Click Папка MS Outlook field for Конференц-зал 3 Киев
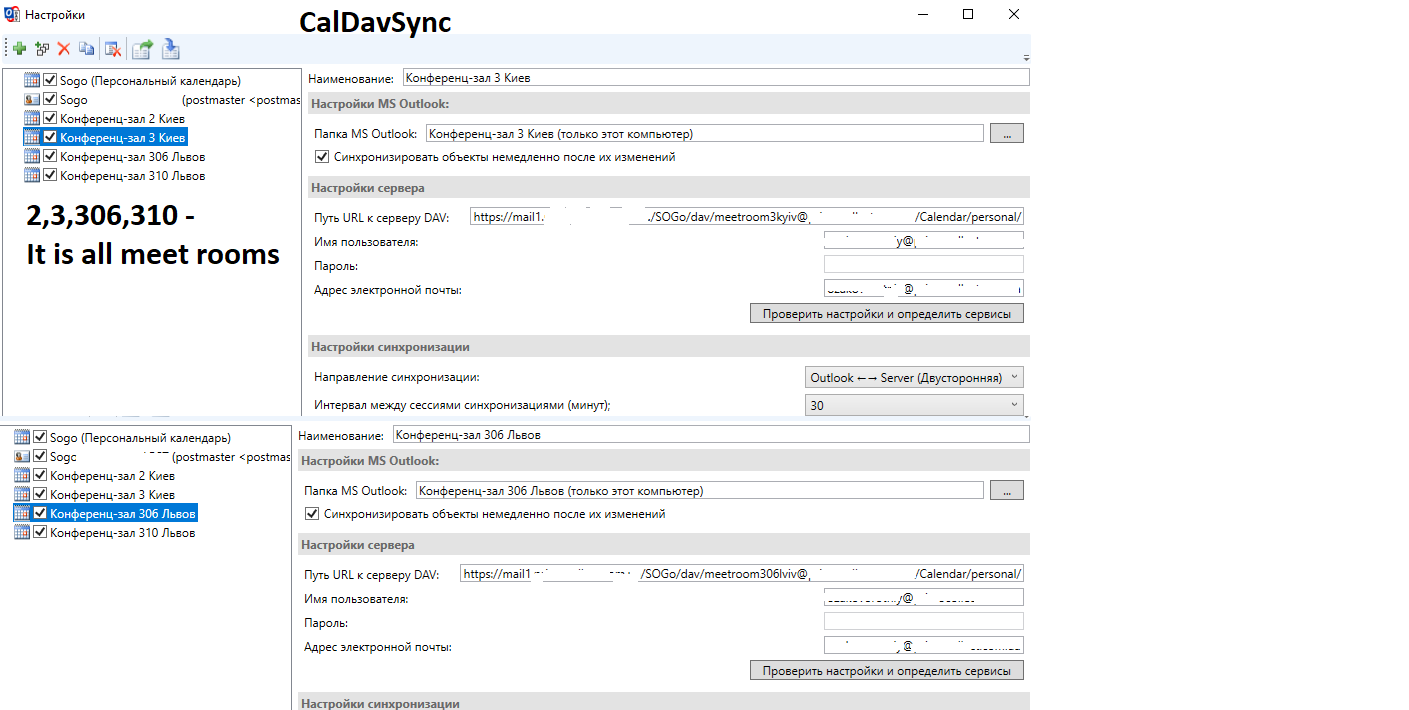 pos(705,133)
